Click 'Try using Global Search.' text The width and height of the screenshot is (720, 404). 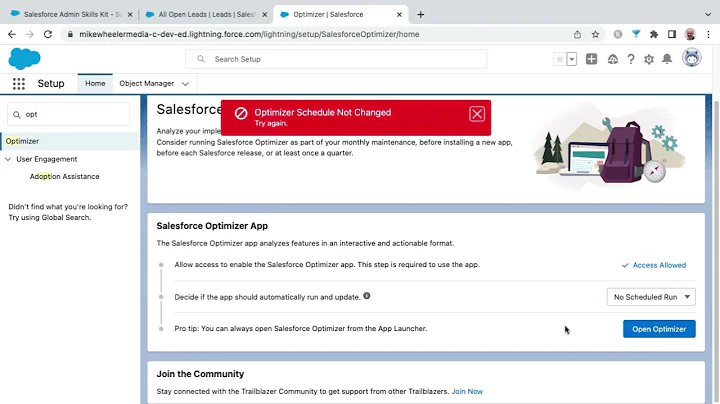point(50,218)
